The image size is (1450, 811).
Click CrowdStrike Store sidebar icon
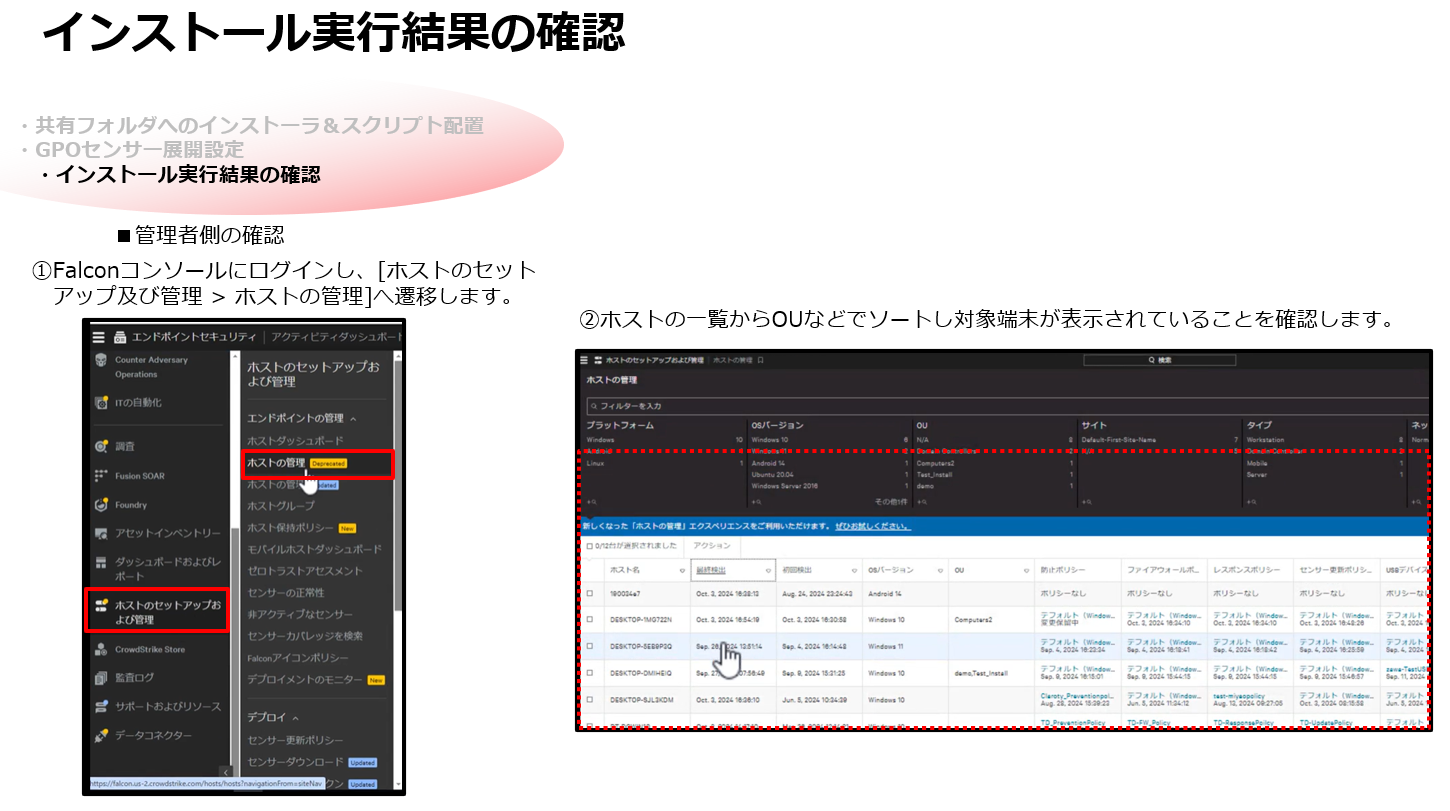point(101,650)
